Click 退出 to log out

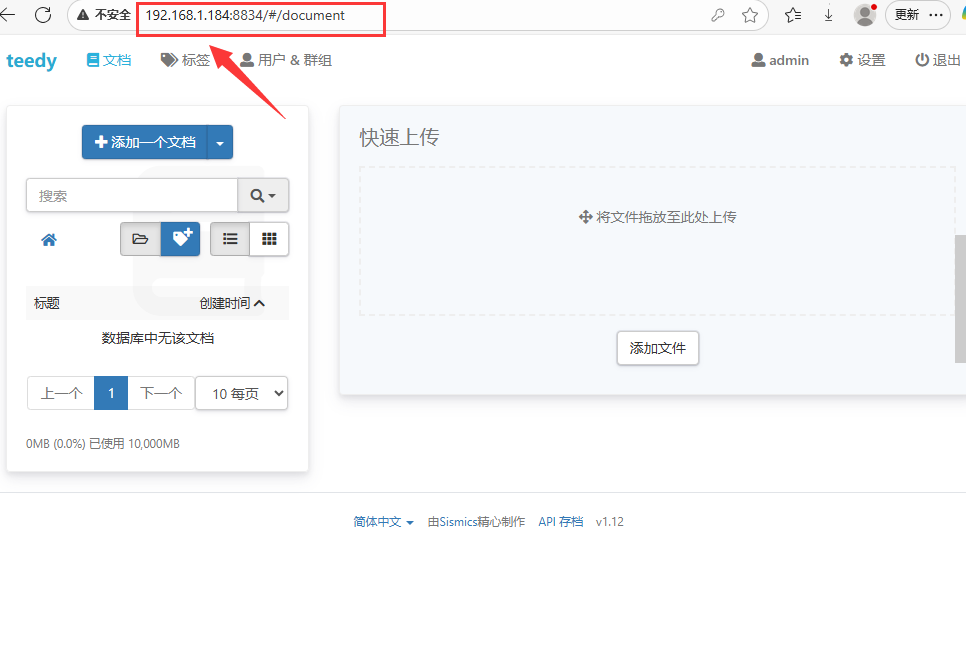coord(938,60)
